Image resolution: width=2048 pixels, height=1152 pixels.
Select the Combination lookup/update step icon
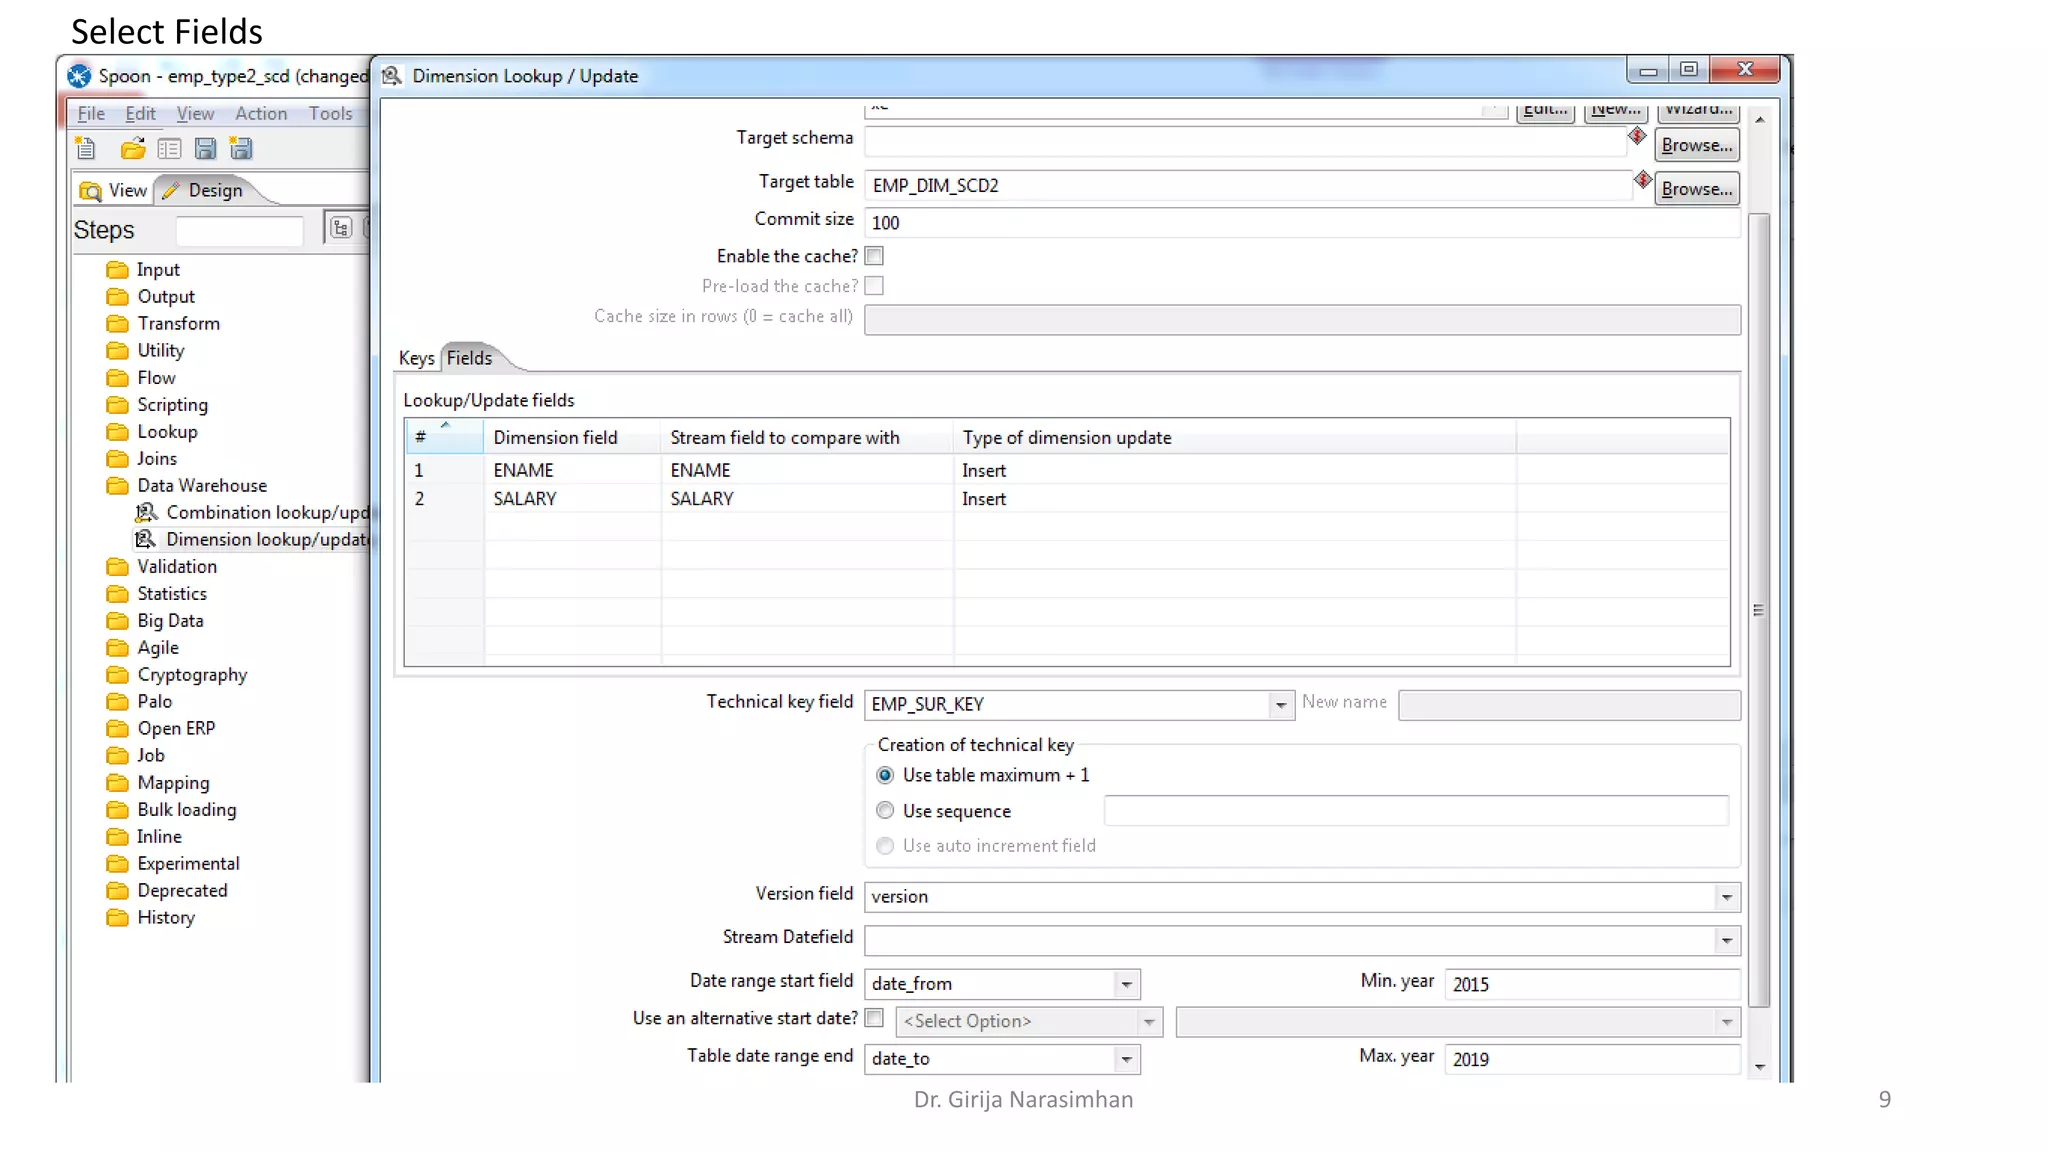[146, 512]
